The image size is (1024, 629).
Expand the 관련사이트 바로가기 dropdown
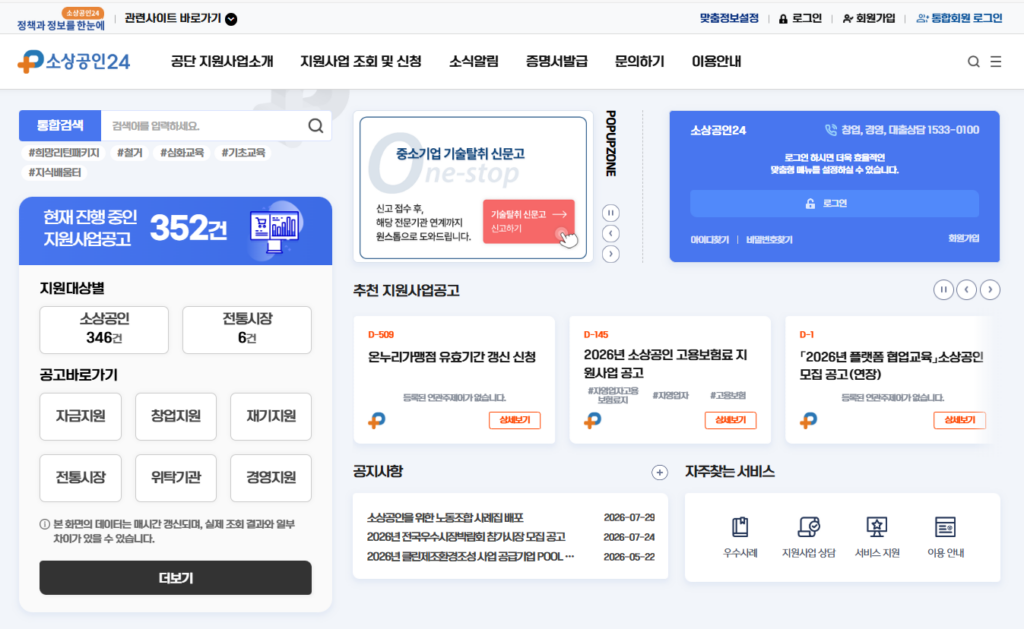181,19
